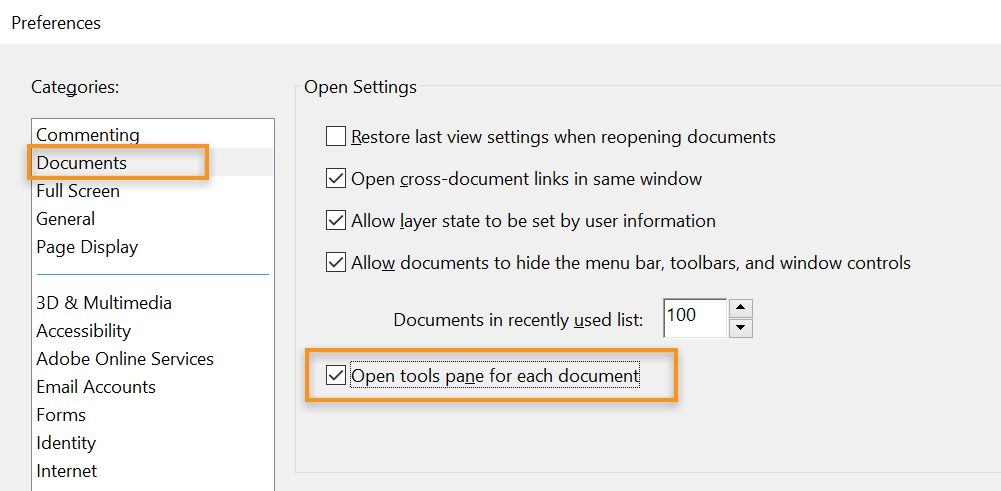The image size is (1001, 491).
Task: Uncheck Open tools pane for each document
Action: pos(336,377)
